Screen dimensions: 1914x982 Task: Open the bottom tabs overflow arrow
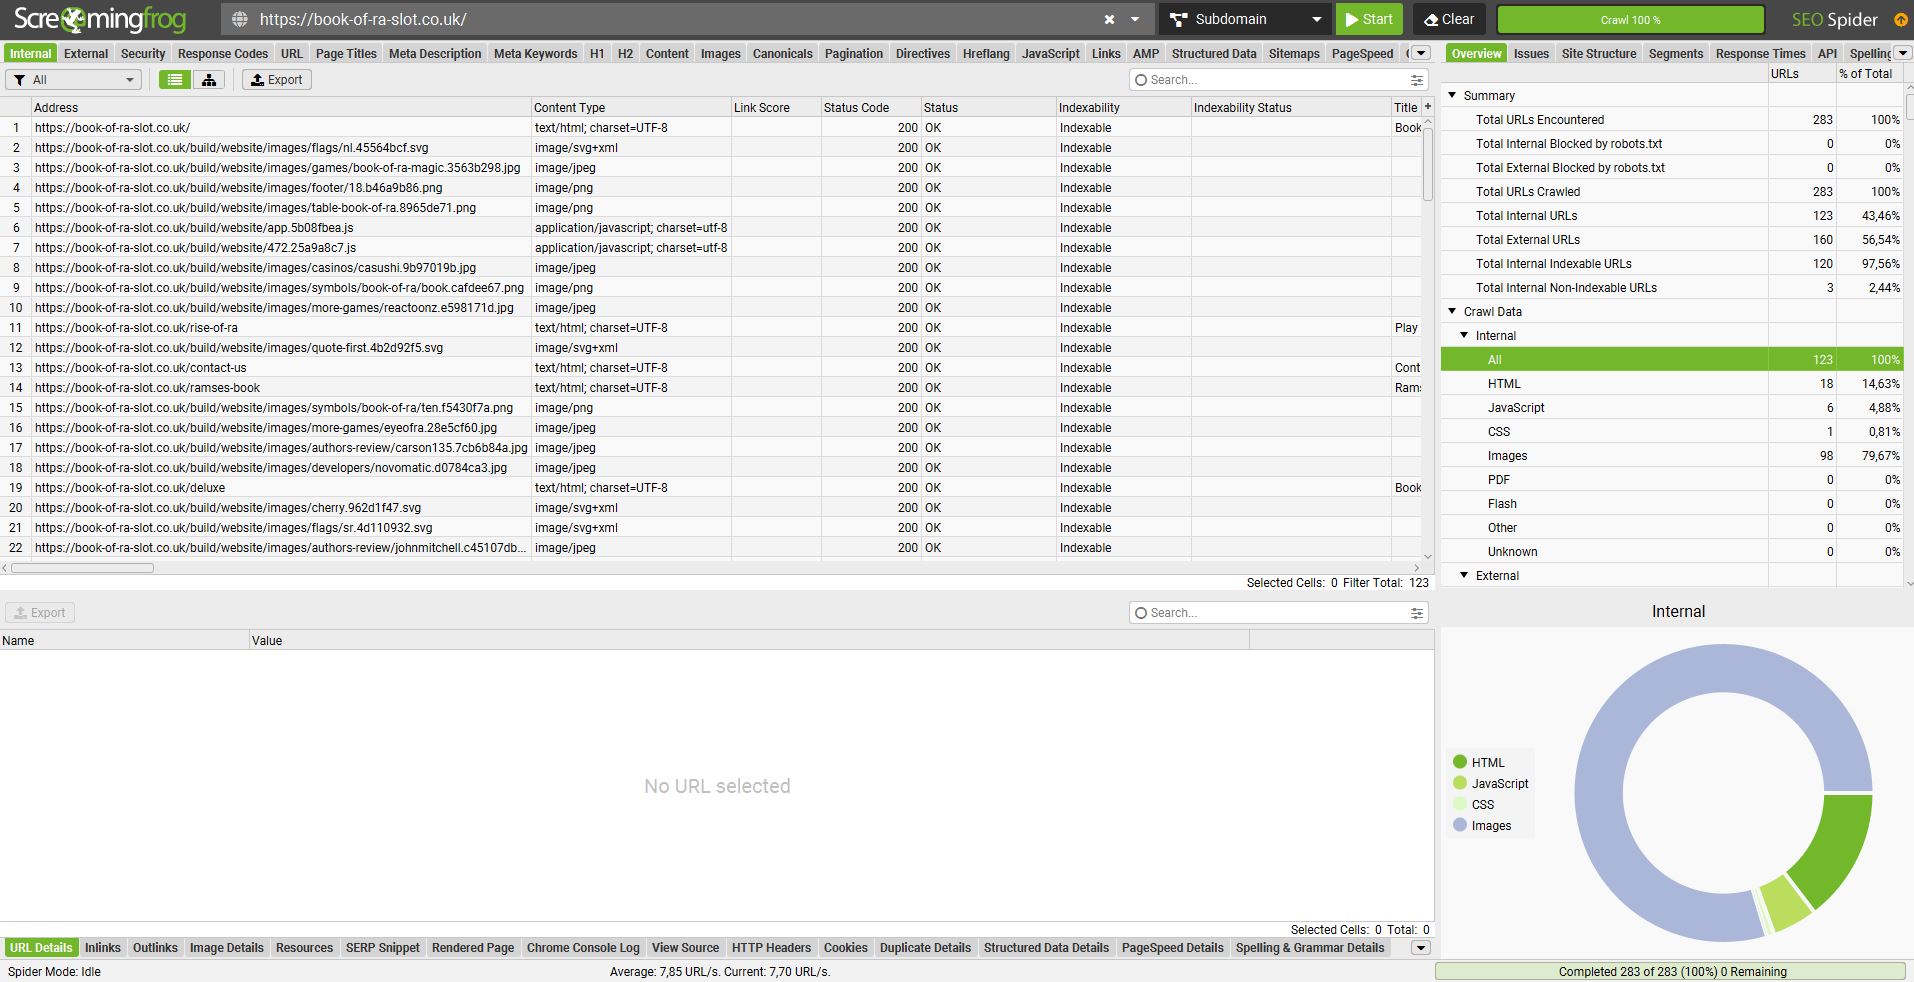[1420, 948]
